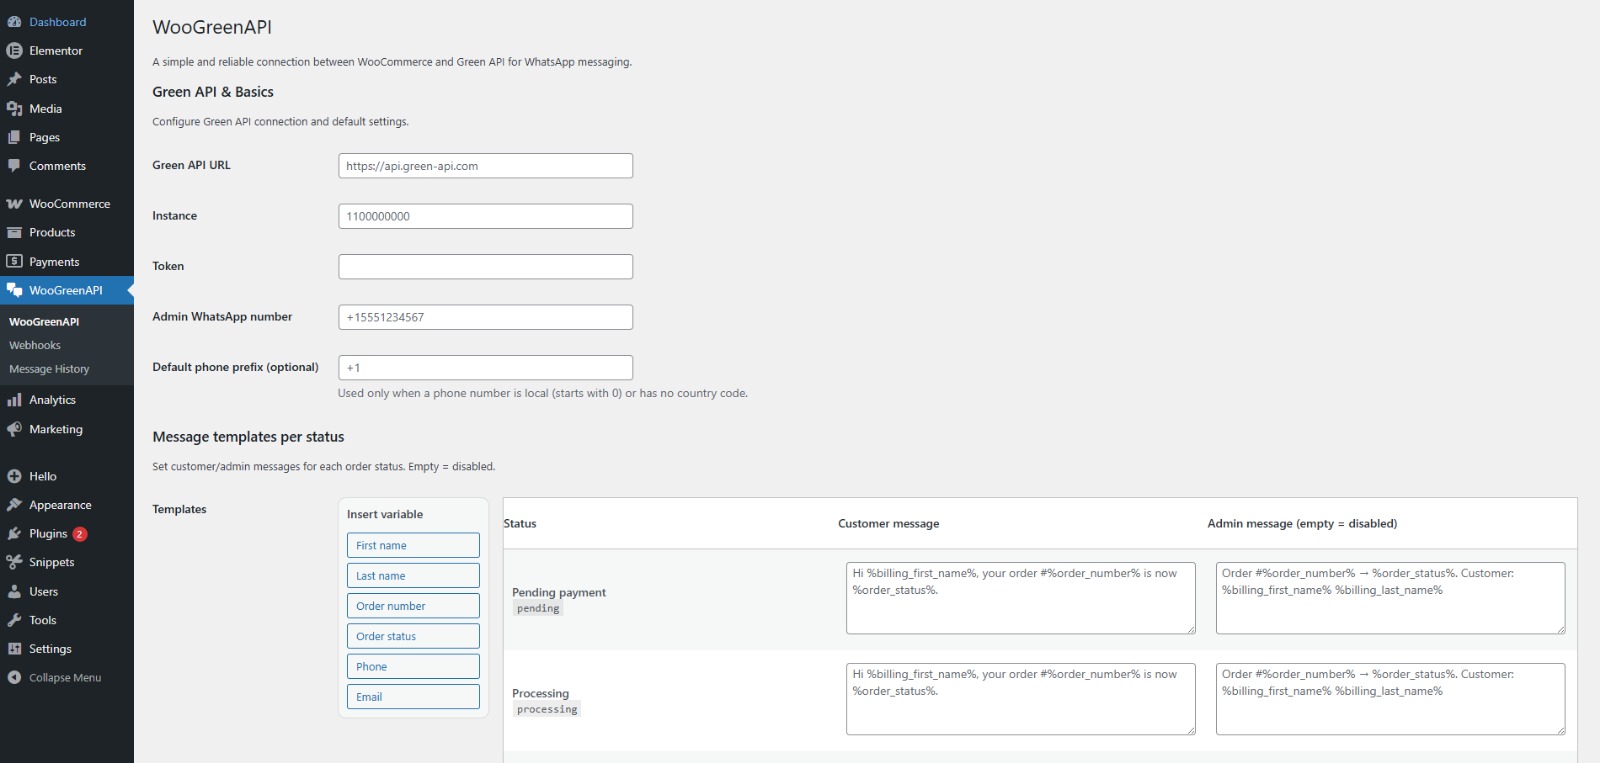Click the WooCommerce logo icon
The width and height of the screenshot is (1600, 763).
click(x=14, y=204)
